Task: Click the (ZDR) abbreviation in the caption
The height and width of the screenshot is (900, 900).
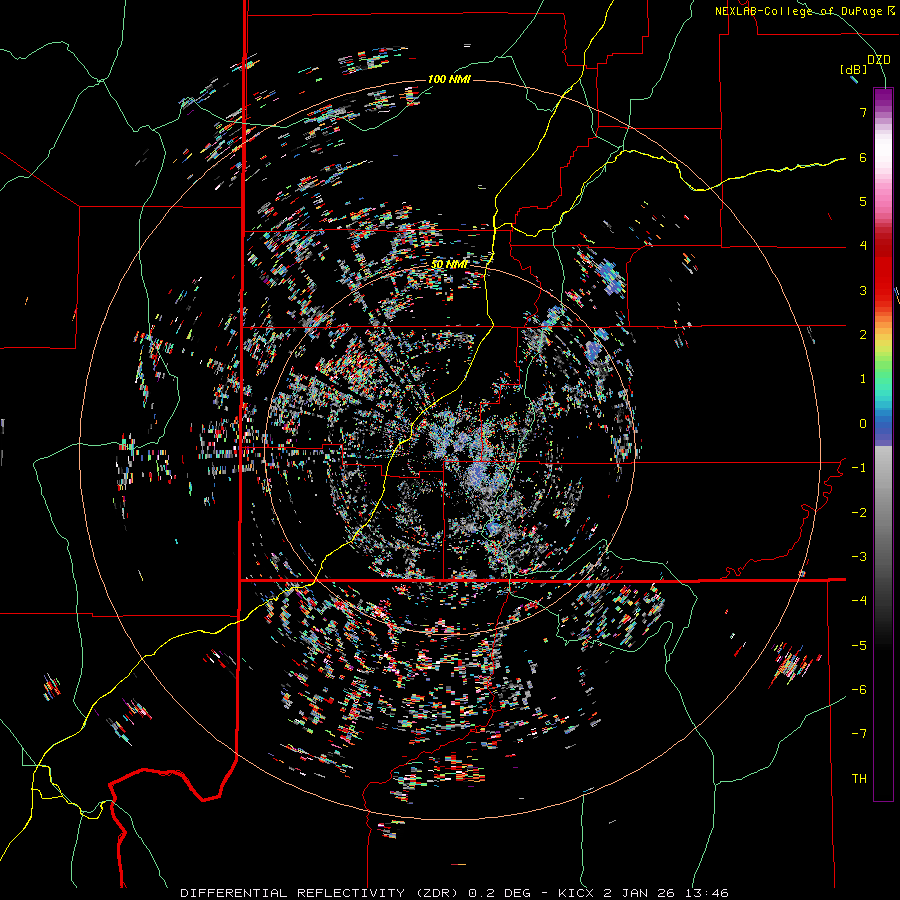Action: pos(436,893)
